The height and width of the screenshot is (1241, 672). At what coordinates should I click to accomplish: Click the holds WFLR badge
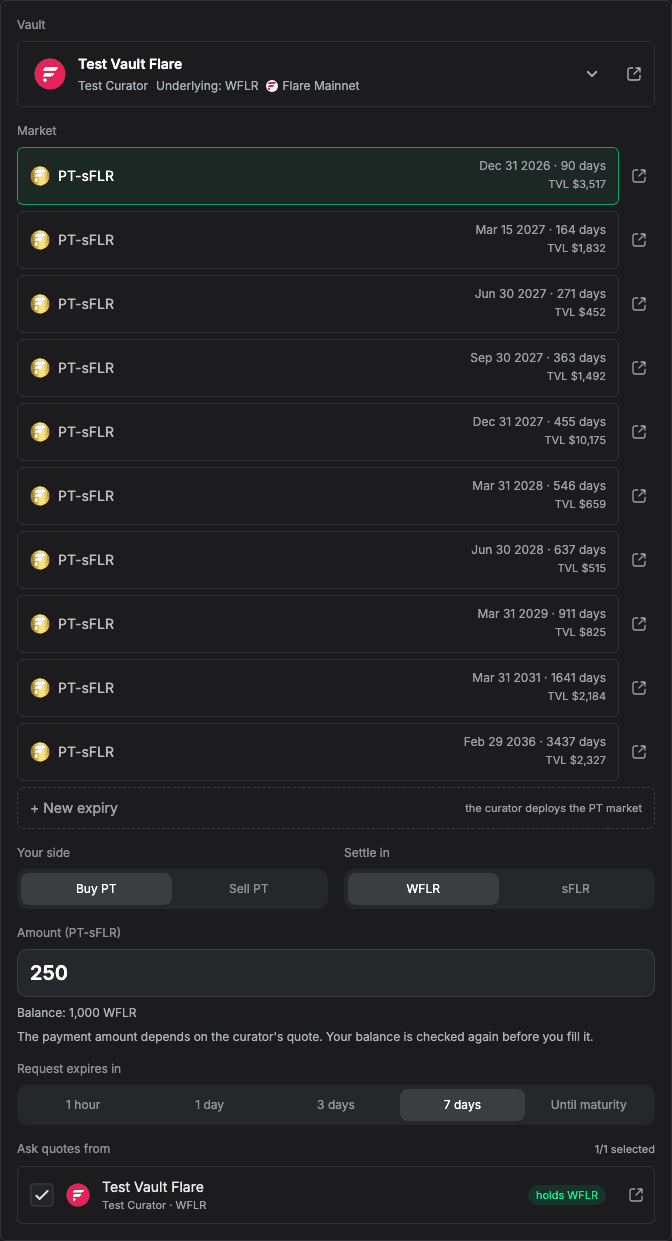[x=567, y=1195]
